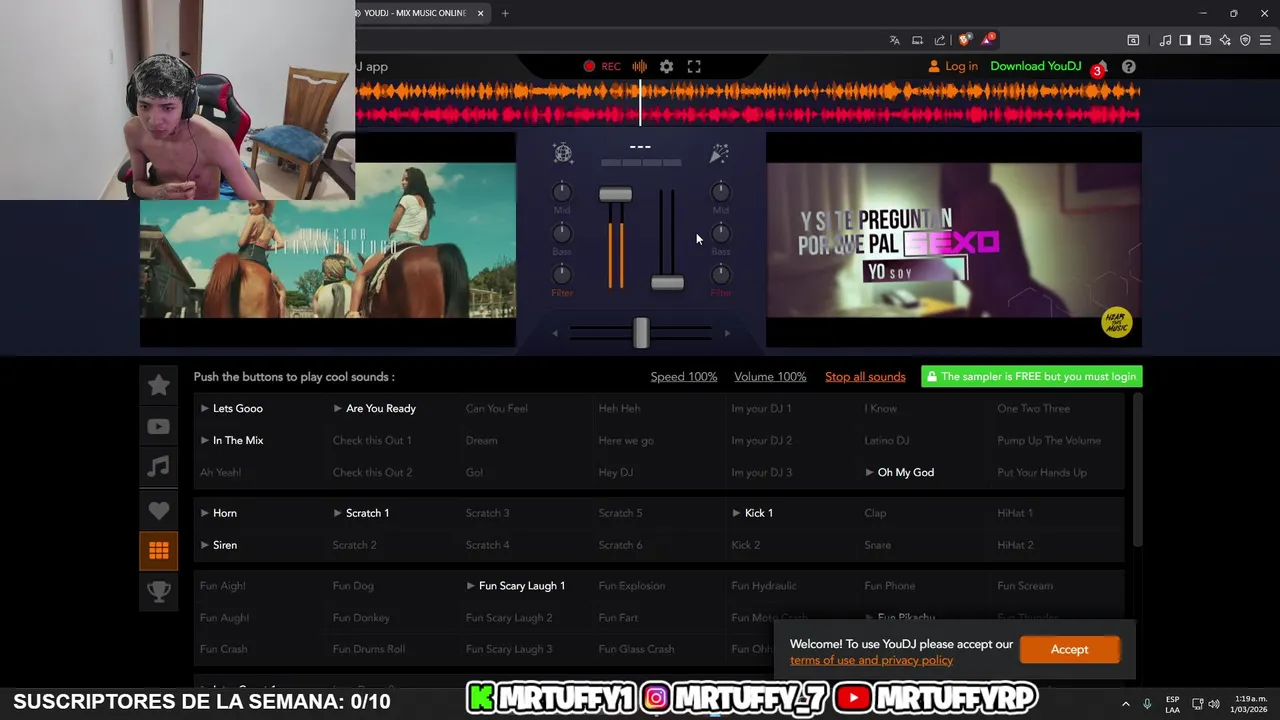The height and width of the screenshot is (720, 1280).
Task: Click the crossfader handle
Action: coord(641,333)
